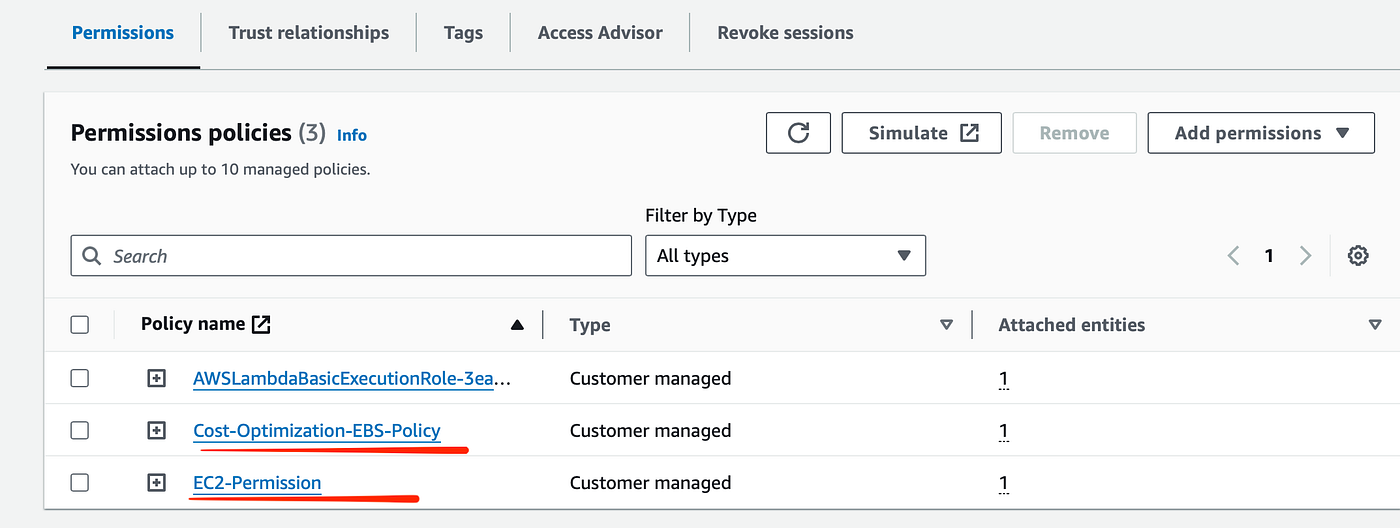Click into the policy Search field
The image size is (1400, 528).
point(350,256)
